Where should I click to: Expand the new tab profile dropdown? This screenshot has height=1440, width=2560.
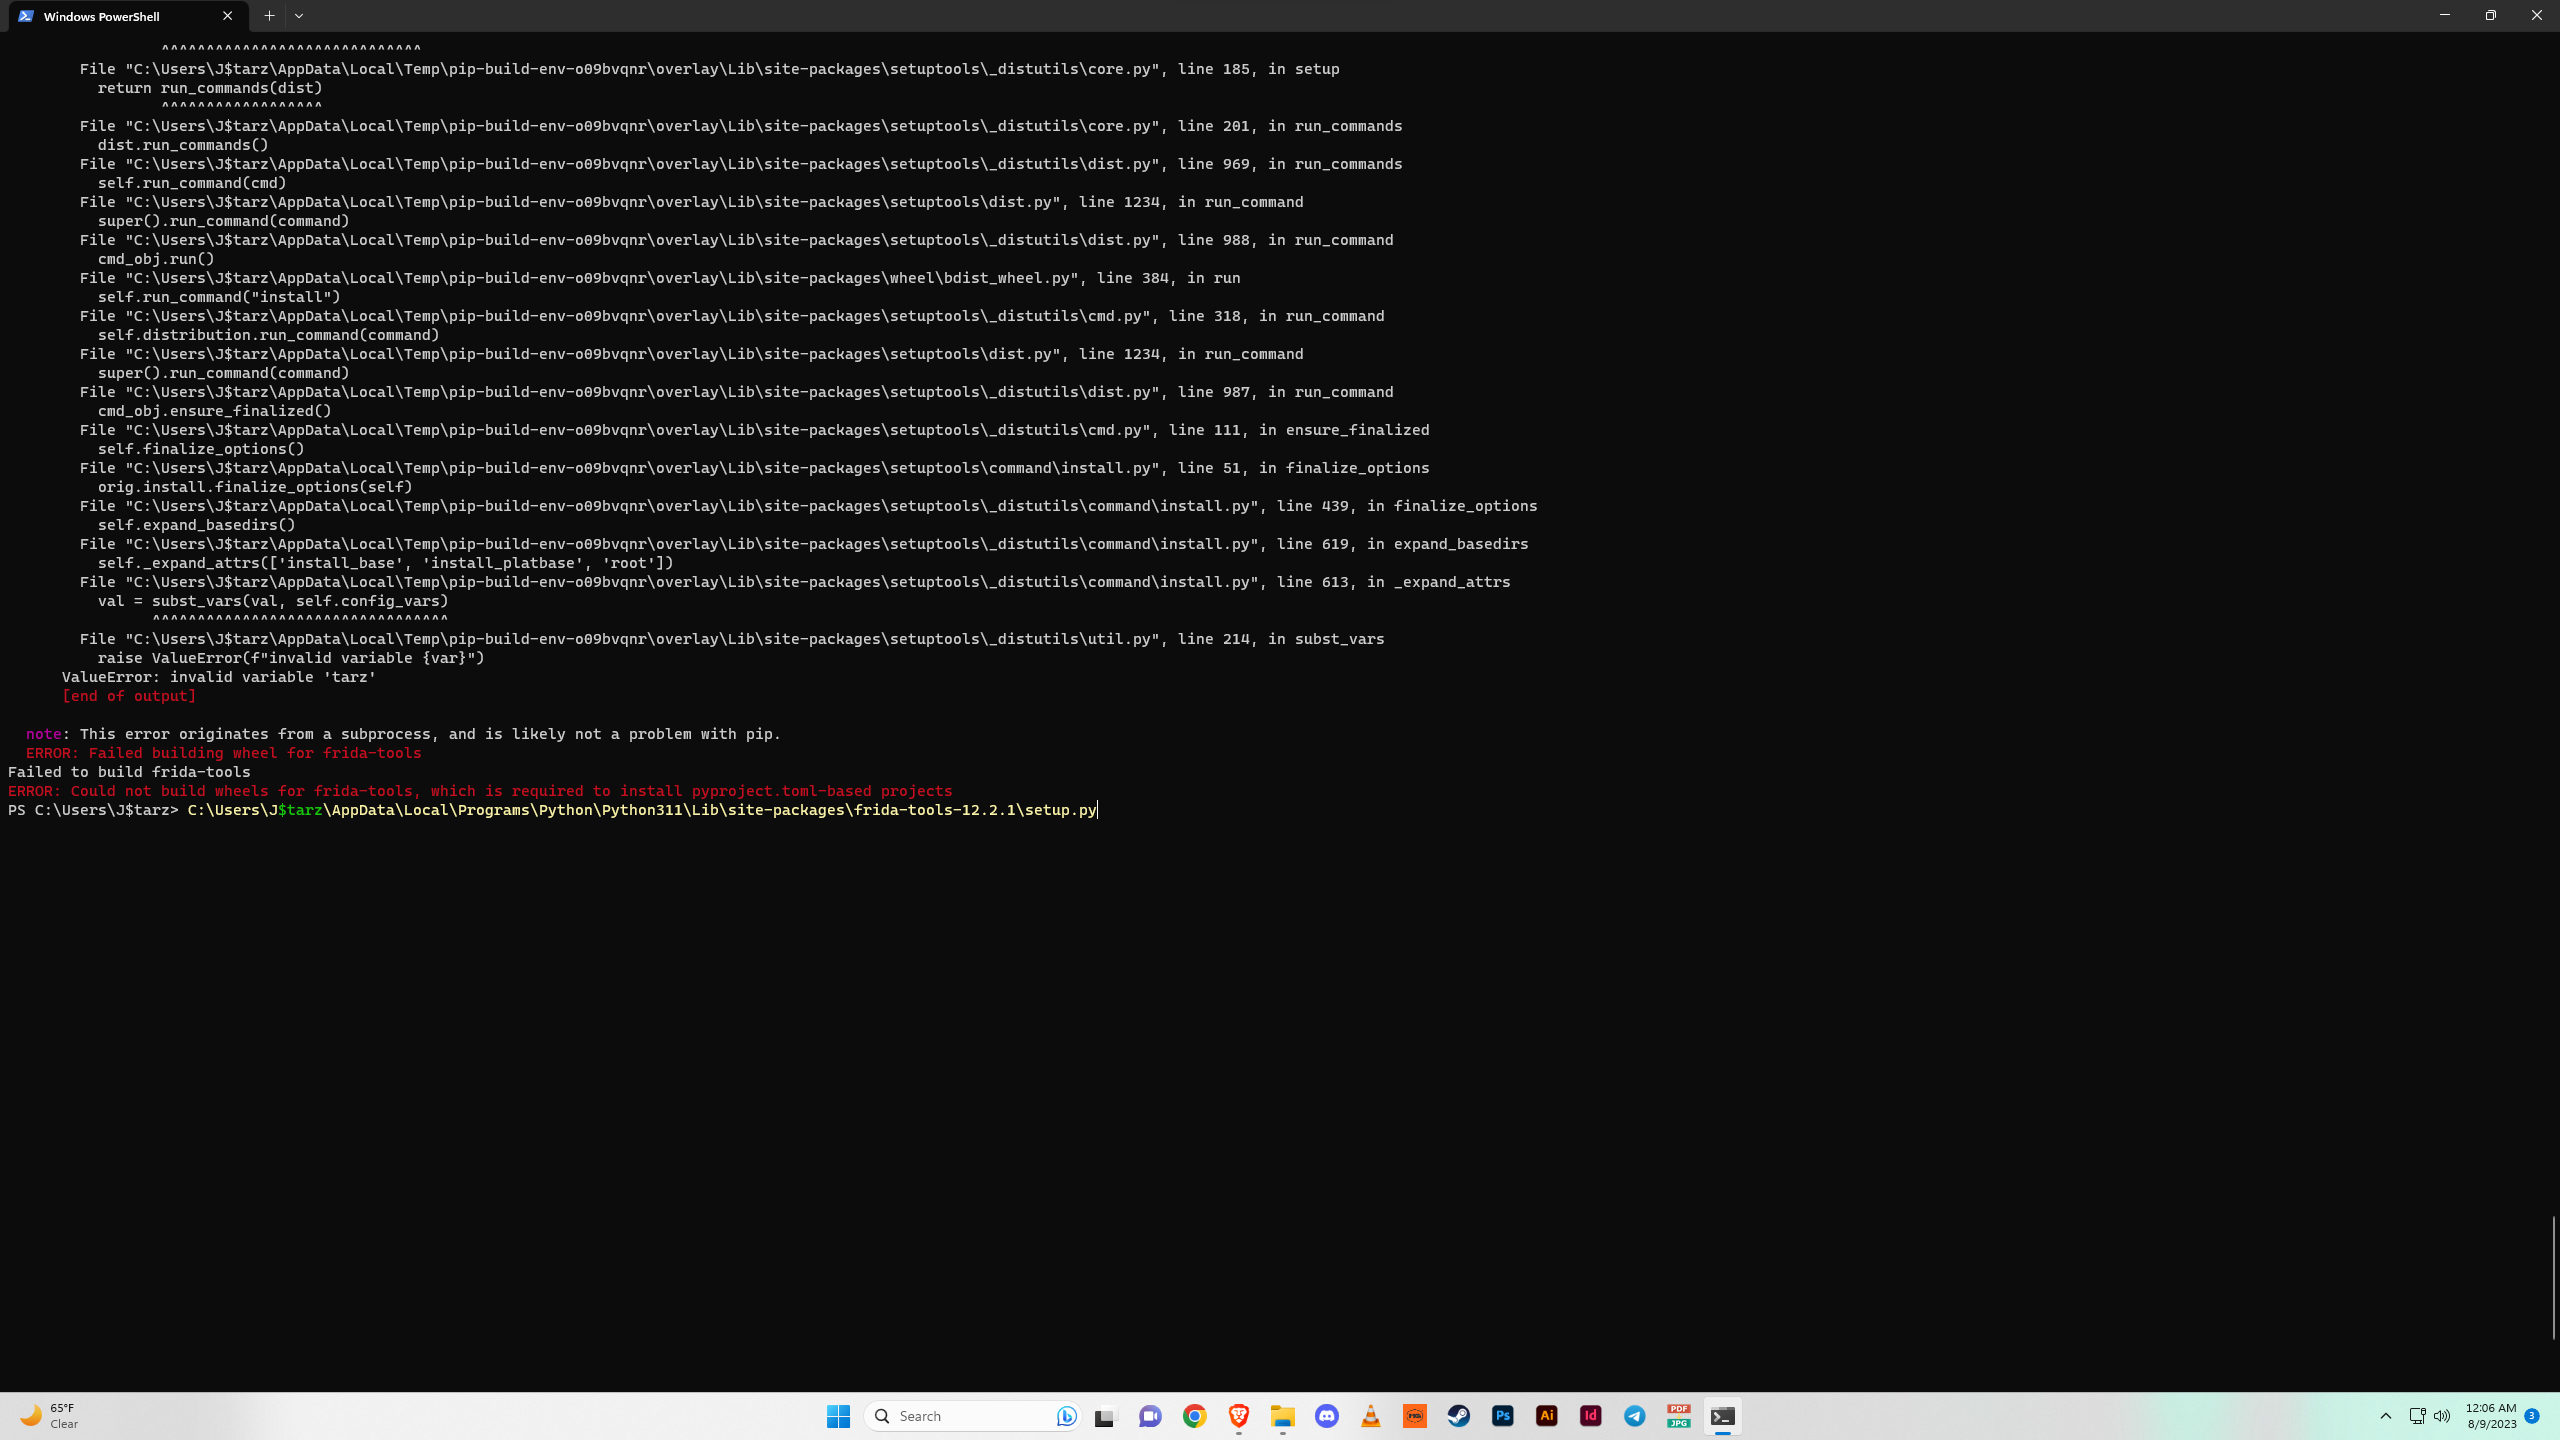299,16
